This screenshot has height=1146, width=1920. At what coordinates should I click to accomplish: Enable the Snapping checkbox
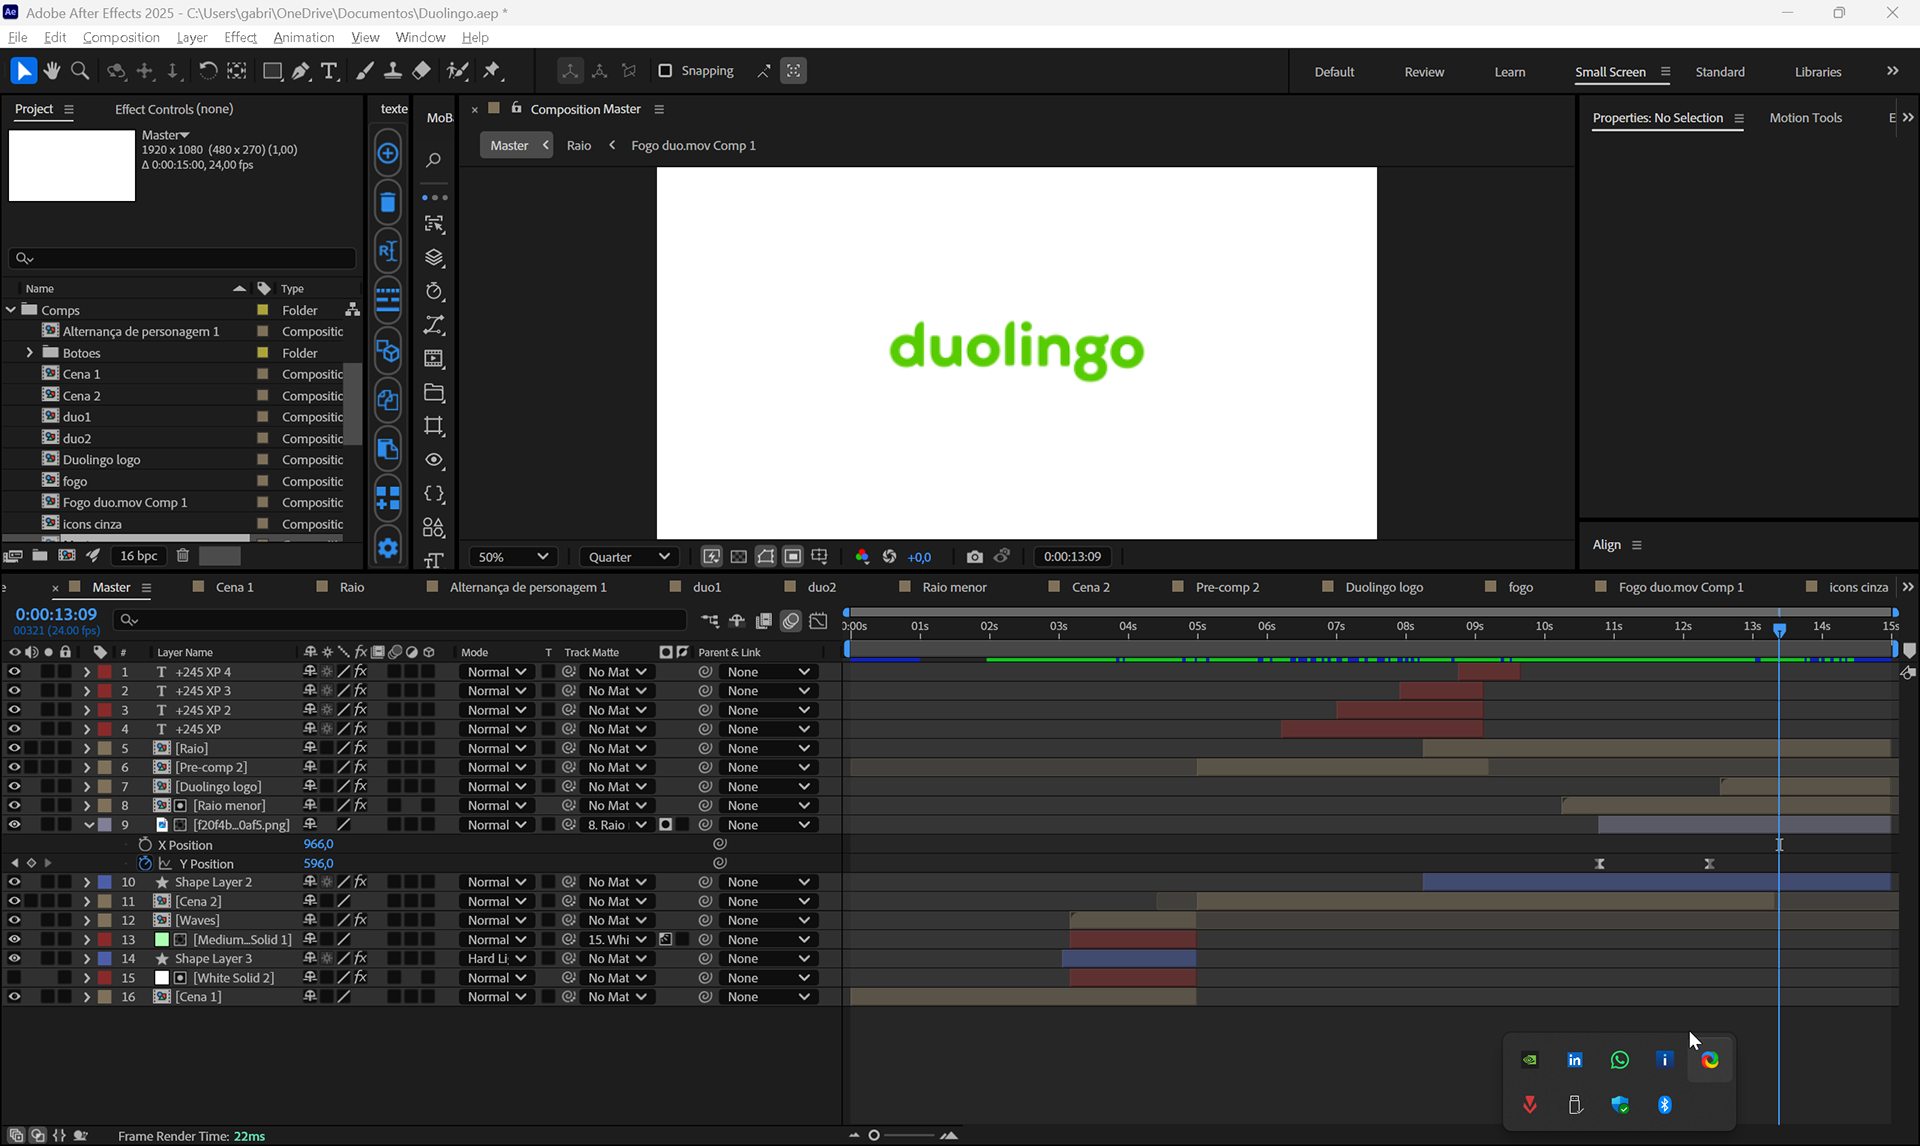pos(665,71)
